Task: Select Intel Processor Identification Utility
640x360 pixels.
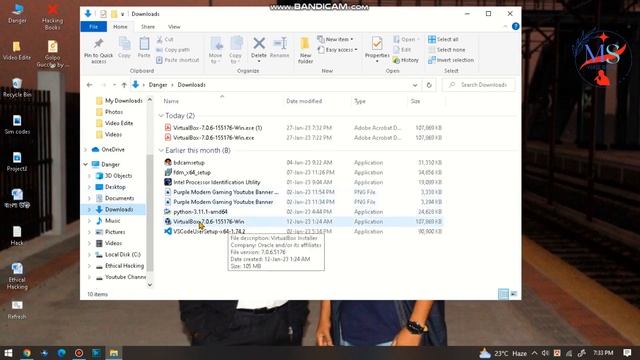Action: click(217, 182)
